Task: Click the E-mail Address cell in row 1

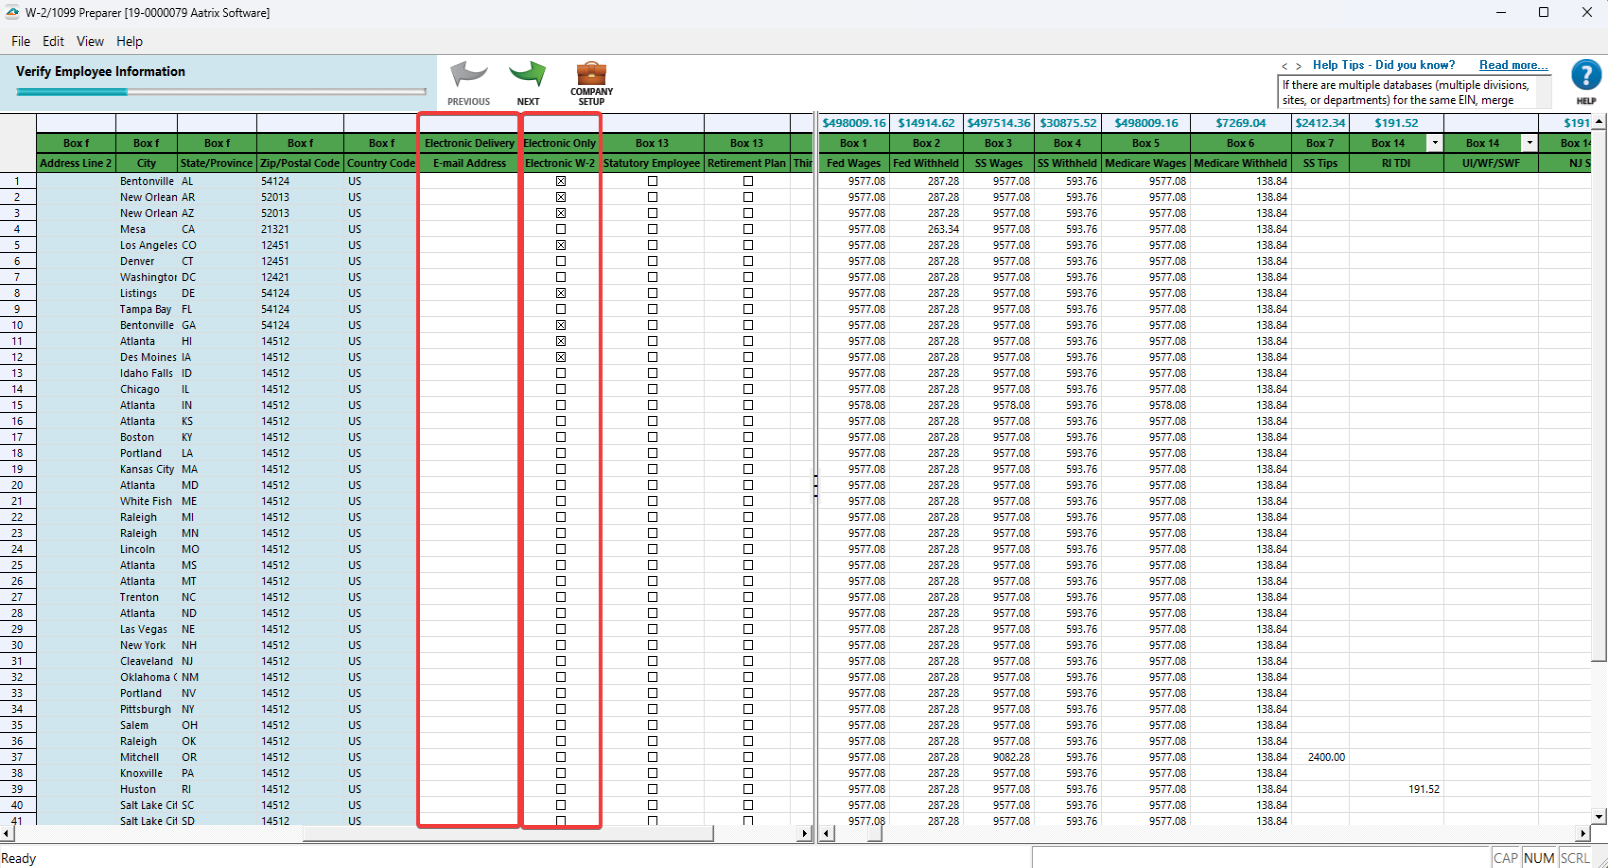Action: pos(469,181)
